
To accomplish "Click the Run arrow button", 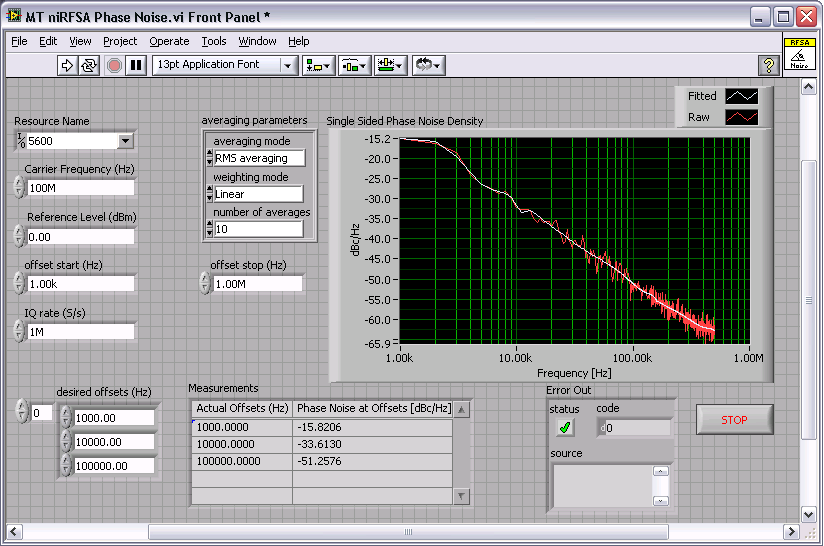I will click(67, 65).
